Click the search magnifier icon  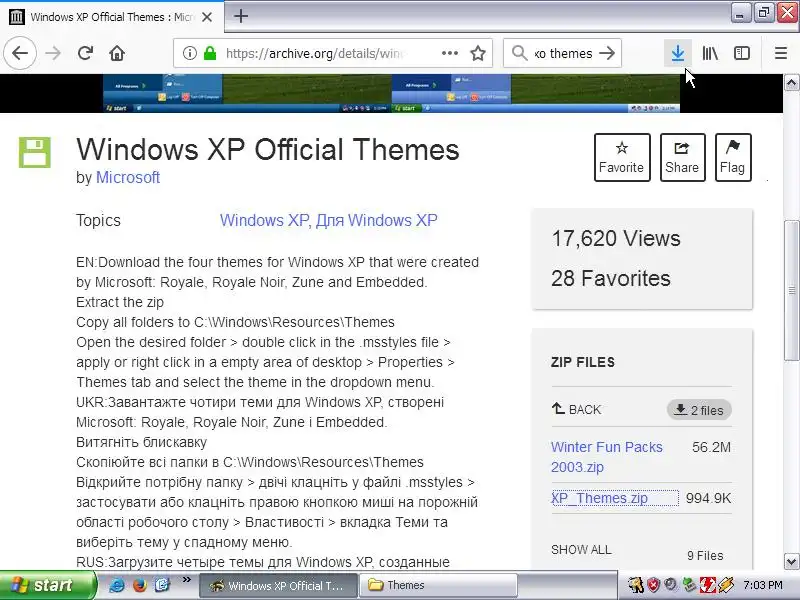tap(519, 53)
